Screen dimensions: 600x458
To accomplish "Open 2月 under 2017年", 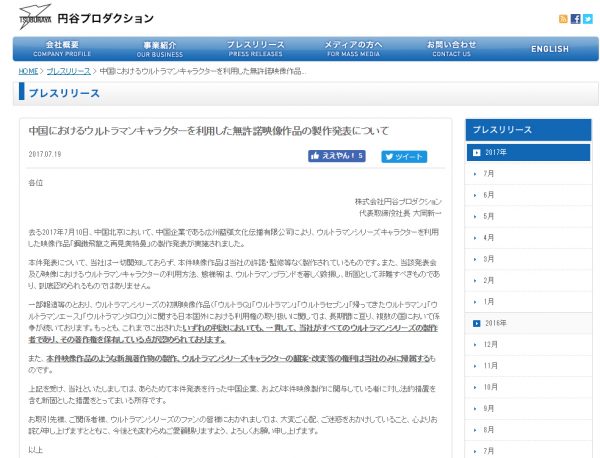I will [528, 280].
